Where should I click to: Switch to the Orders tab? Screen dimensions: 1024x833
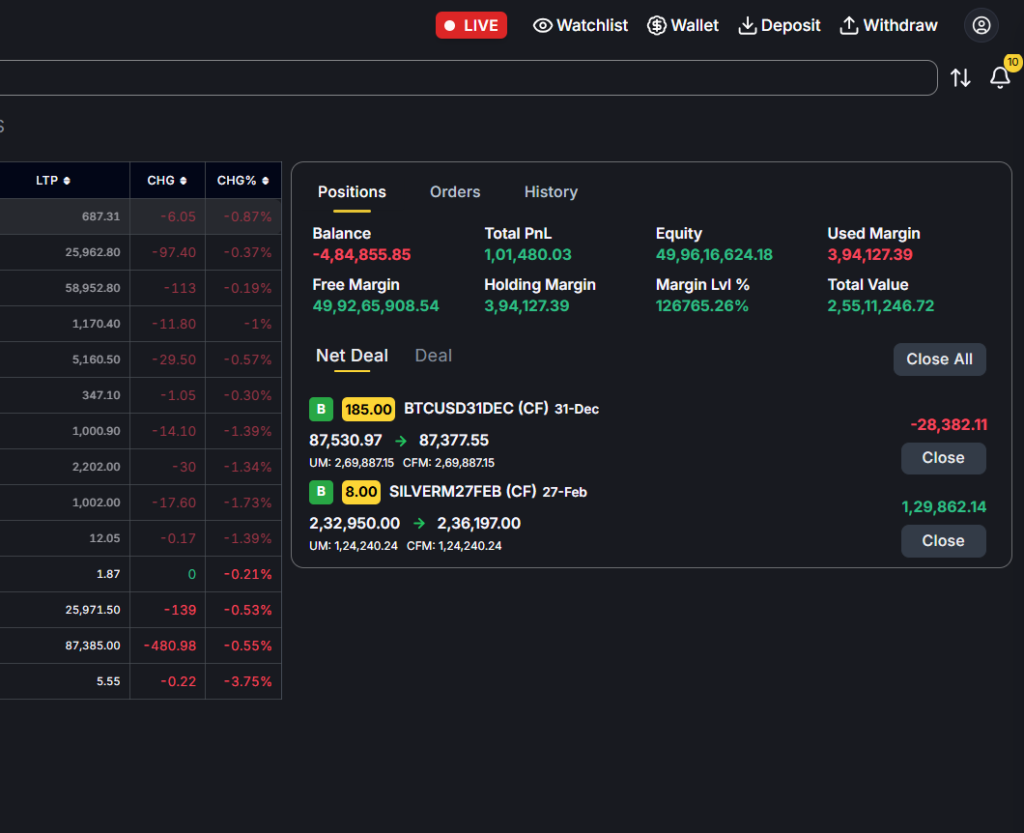pos(455,192)
